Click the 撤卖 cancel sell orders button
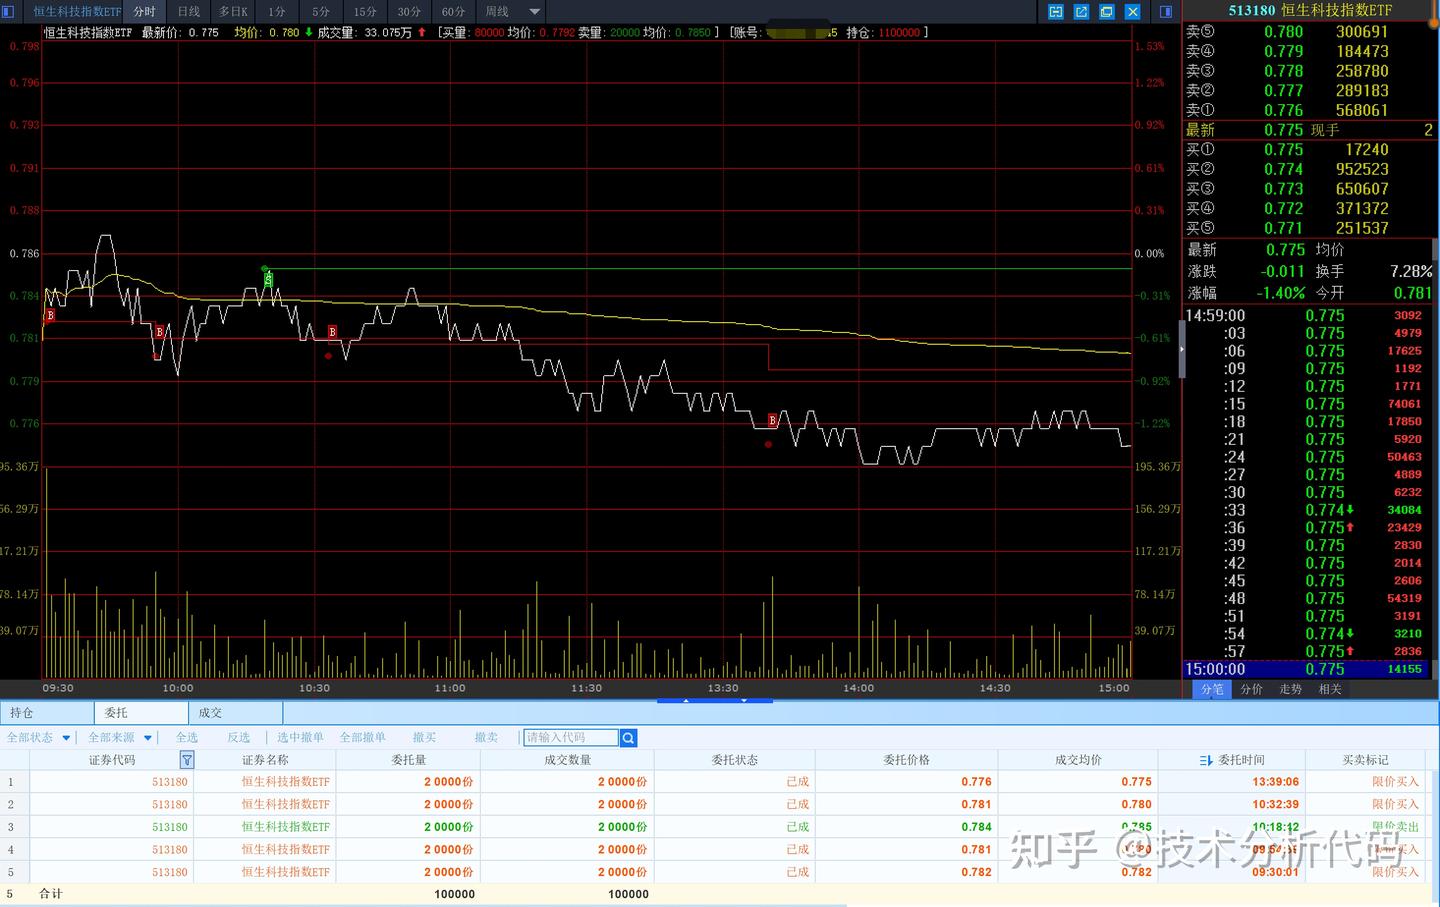This screenshot has width=1440, height=907. point(486,738)
